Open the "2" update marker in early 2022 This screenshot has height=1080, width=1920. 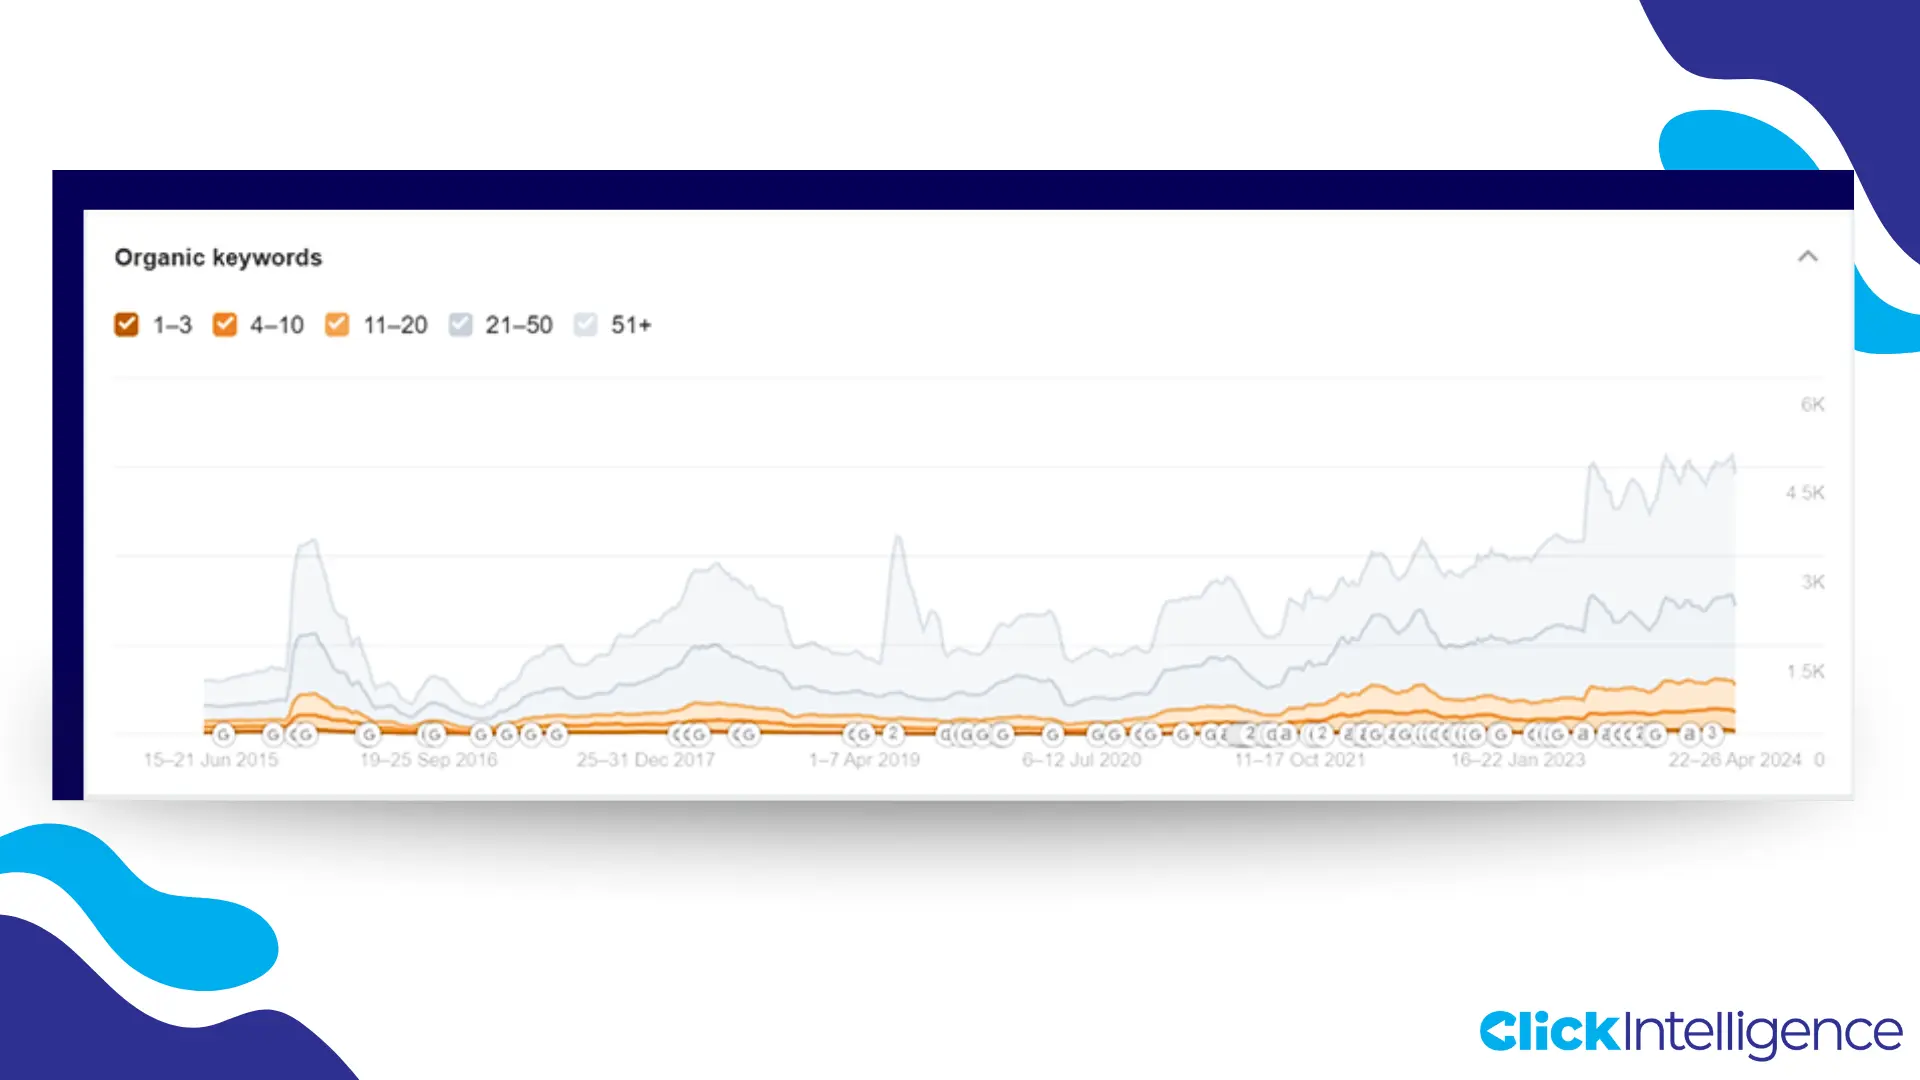click(x=1320, y=732)
